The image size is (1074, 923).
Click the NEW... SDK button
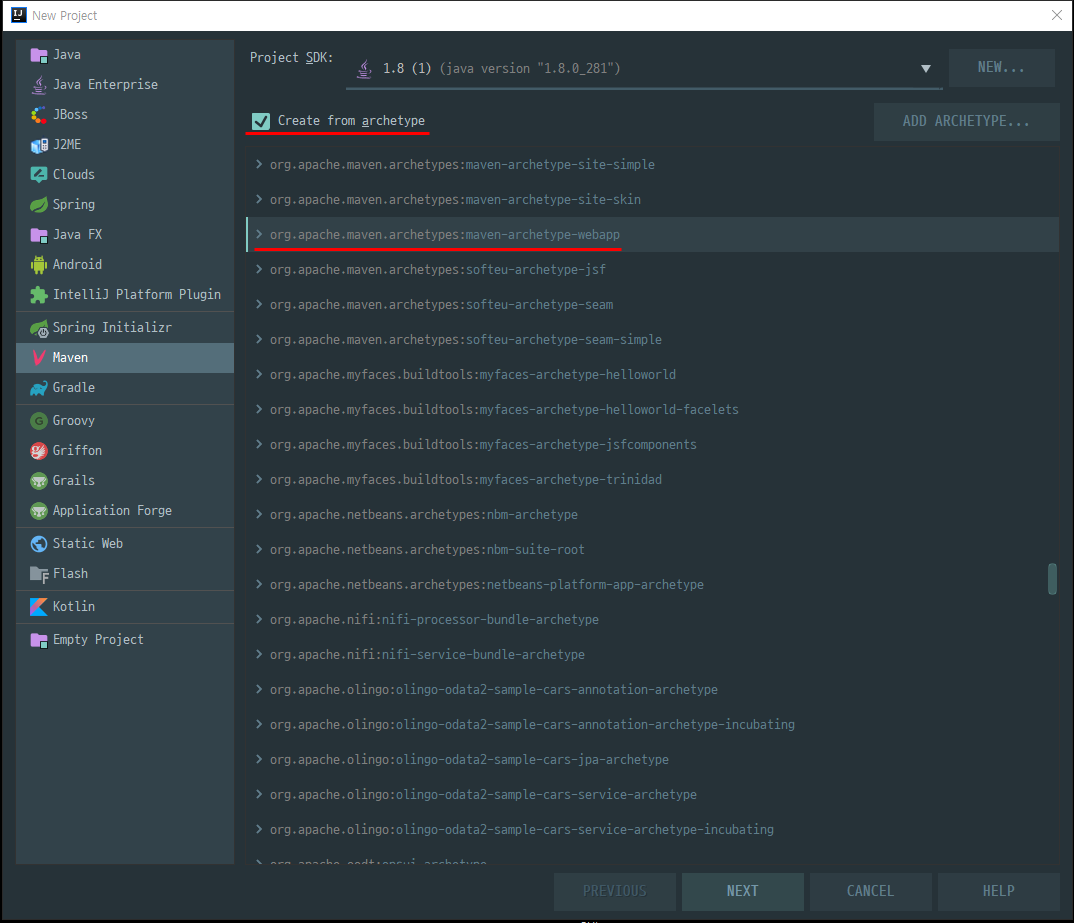[x=1001, y=68]
